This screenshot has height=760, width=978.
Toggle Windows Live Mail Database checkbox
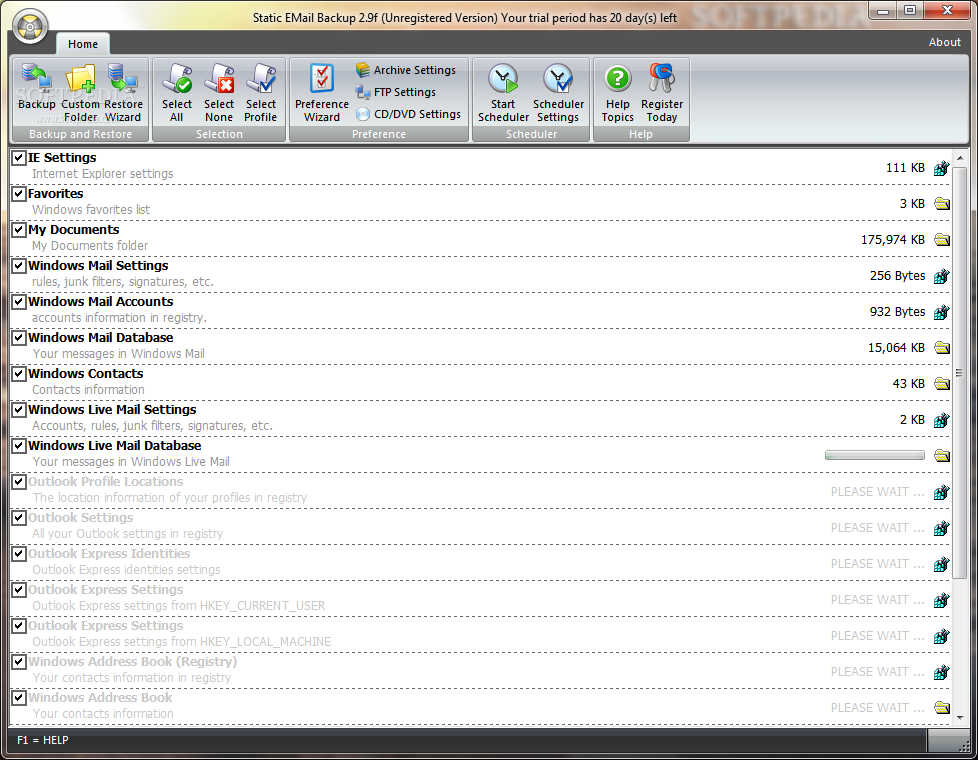[x=19, y=446]
